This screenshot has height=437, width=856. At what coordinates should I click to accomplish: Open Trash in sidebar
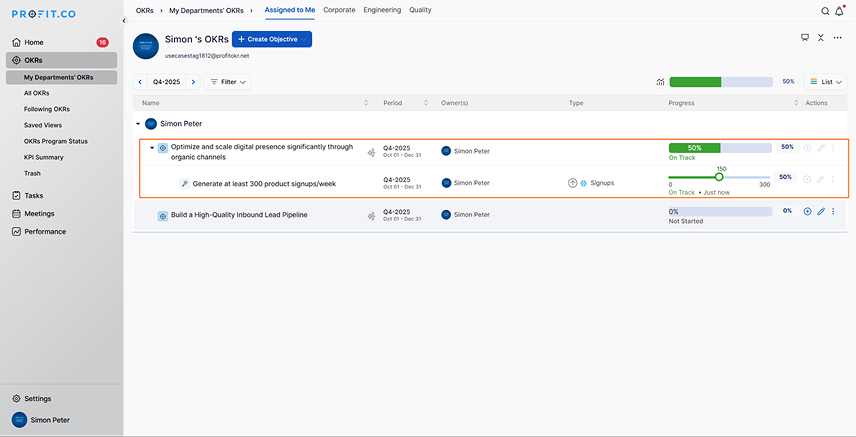(32, 173)
